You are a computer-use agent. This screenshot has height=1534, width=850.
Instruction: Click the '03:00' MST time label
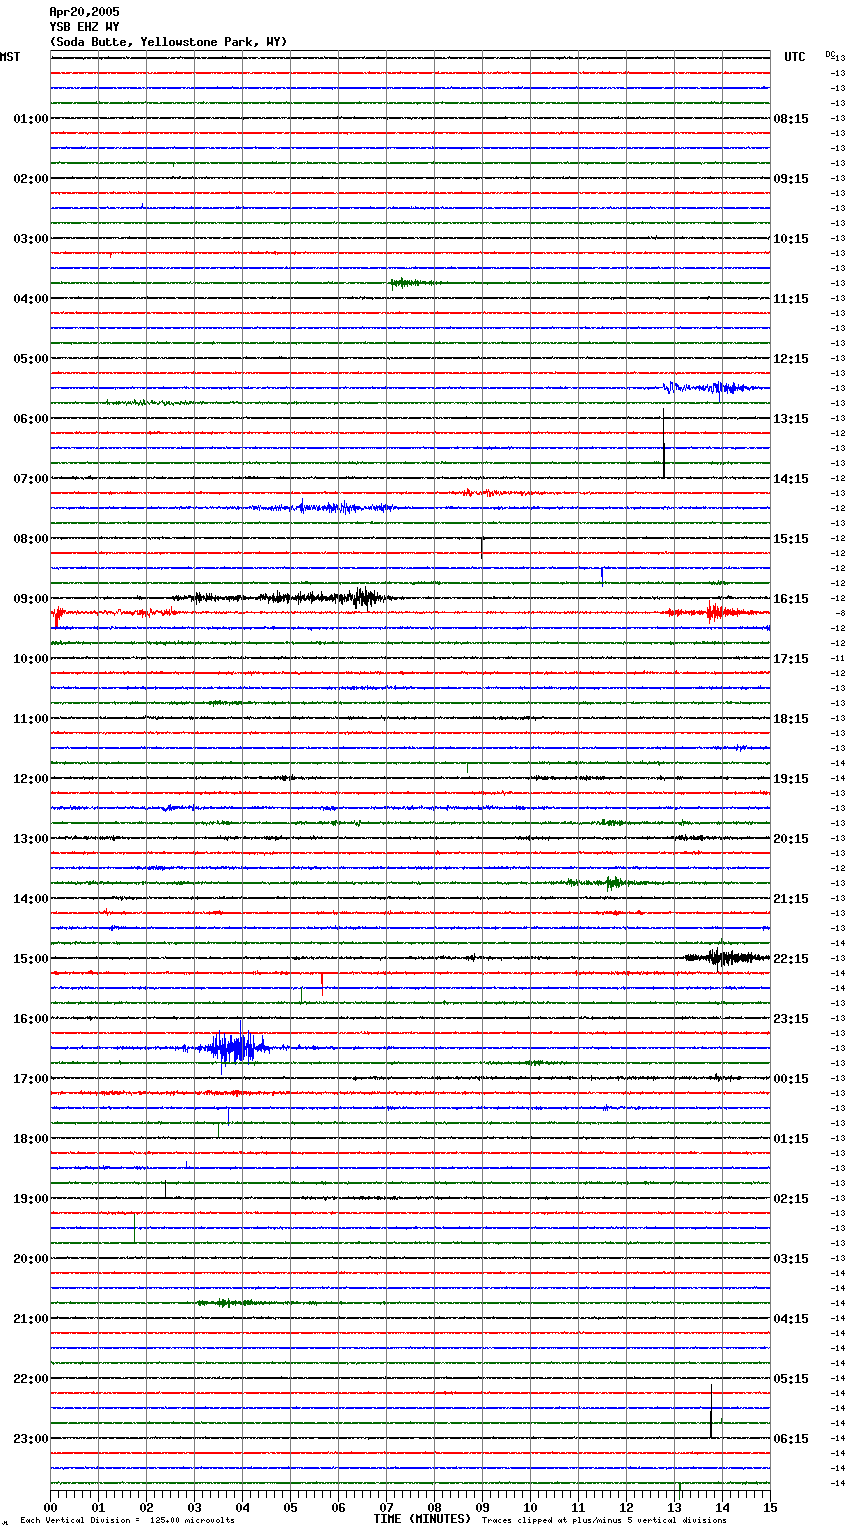(x=31, y=239)
